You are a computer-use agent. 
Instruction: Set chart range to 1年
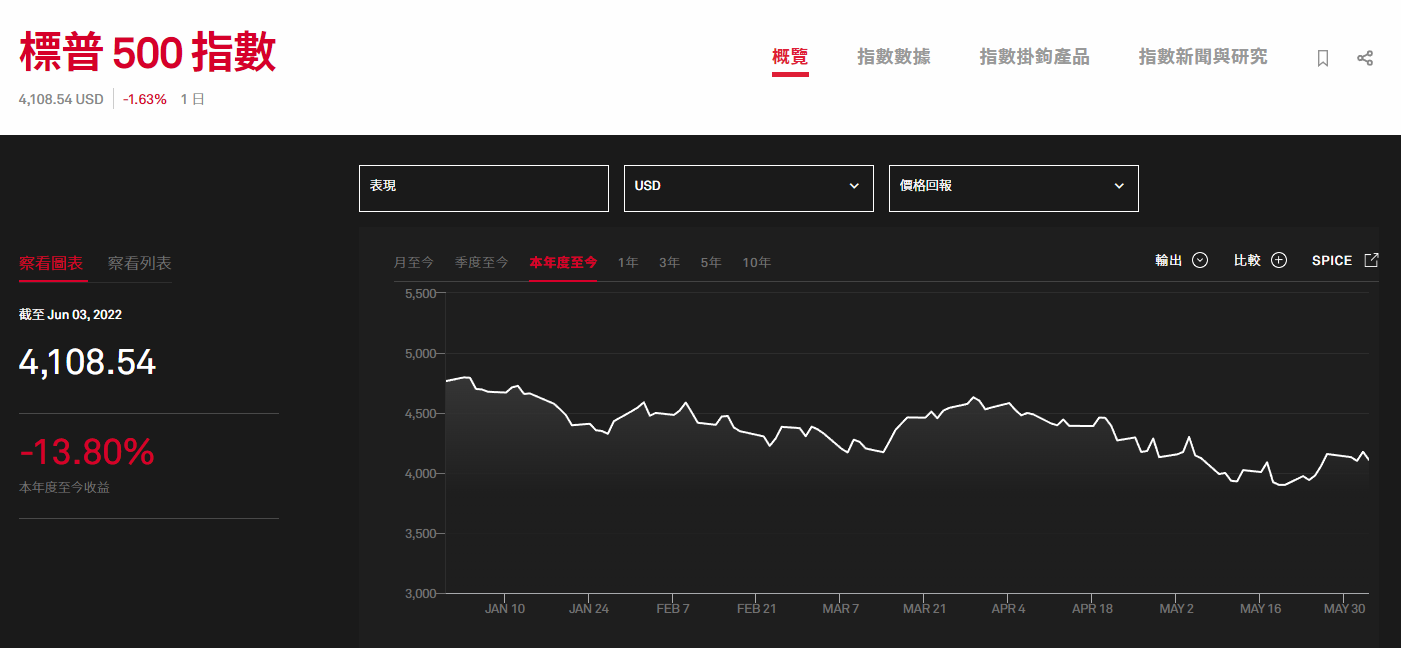point(627,262)
